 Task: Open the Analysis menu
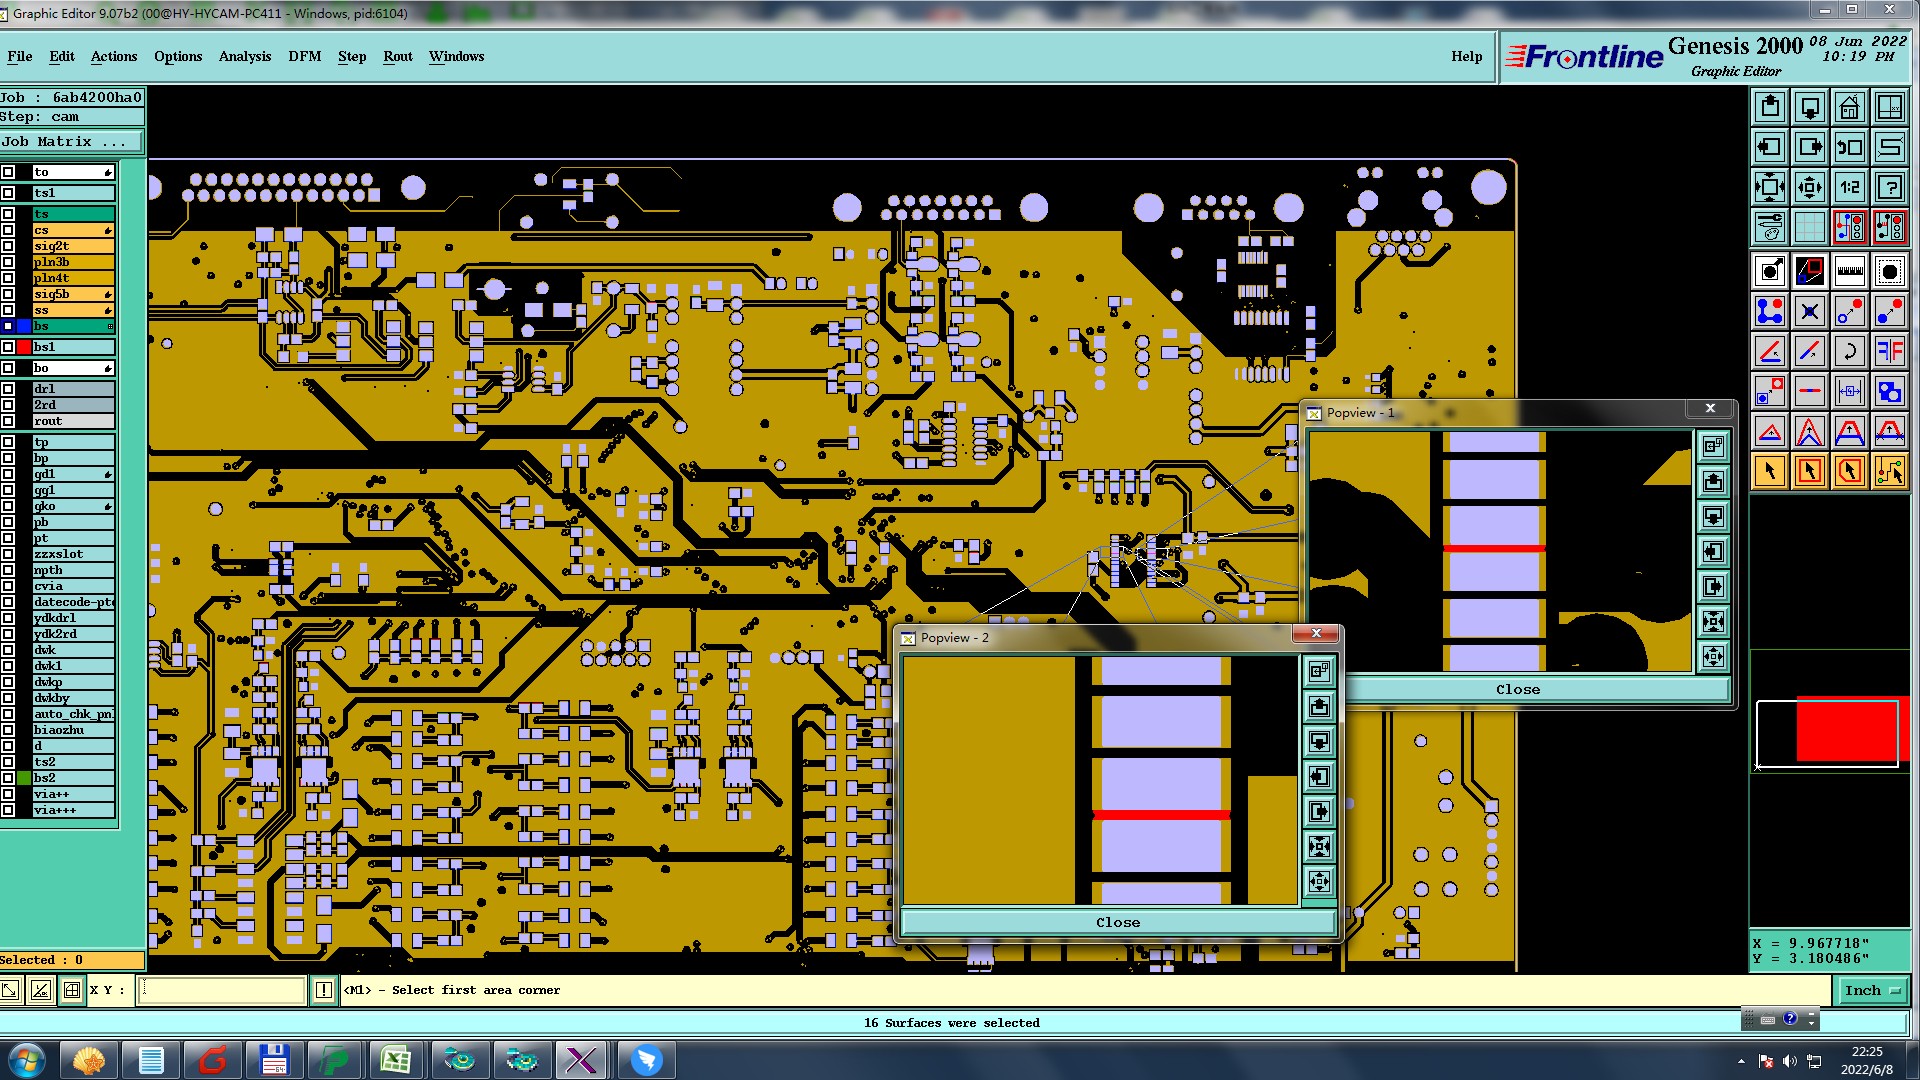pyautogui.click(x=244, y=56)
